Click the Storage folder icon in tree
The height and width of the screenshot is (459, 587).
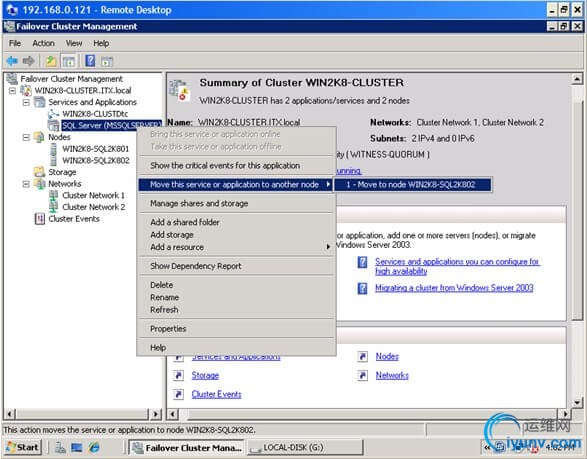(39, 172)
